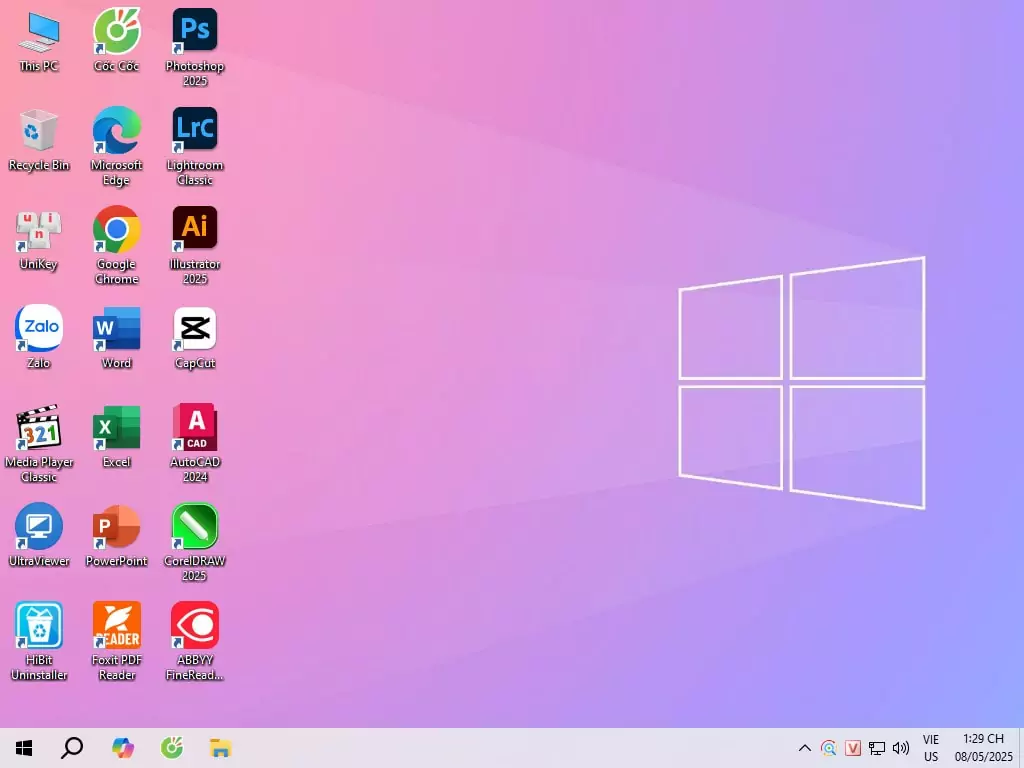Viewport: 1024px width, 768px height.
Task: Open Cốc Cốc from the taskbar
Action: (x=172, y=748)
